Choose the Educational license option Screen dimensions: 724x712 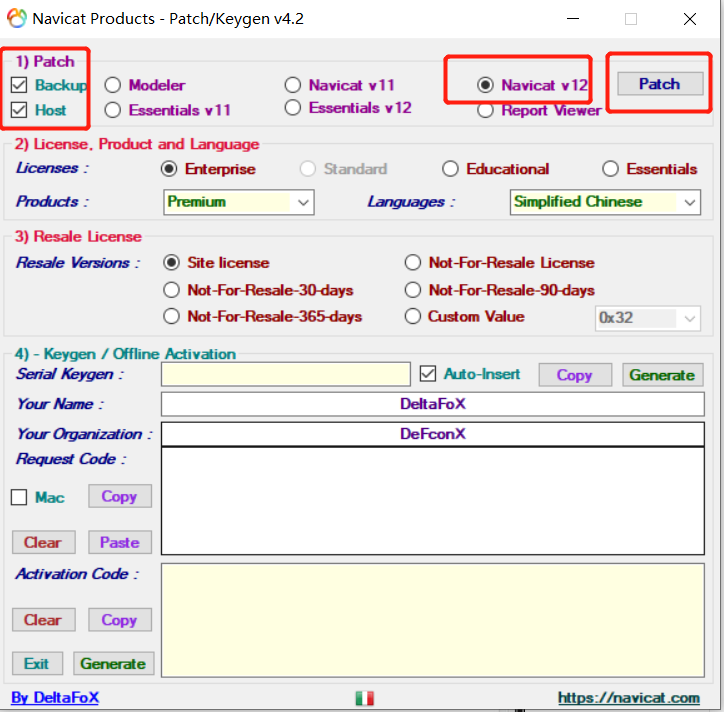450,169
